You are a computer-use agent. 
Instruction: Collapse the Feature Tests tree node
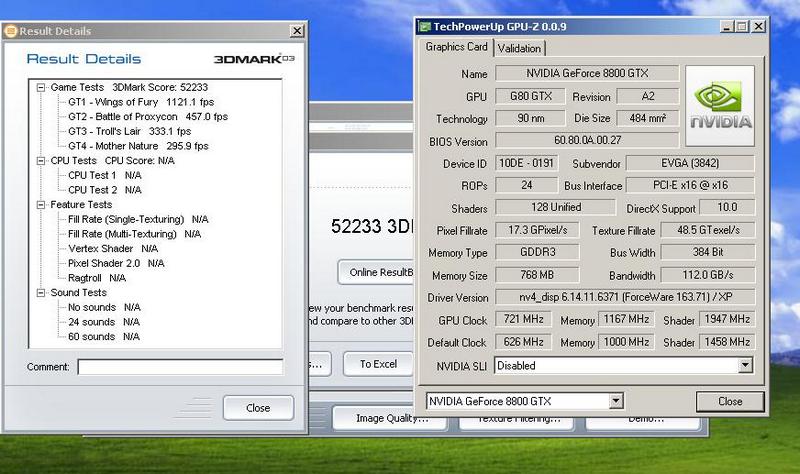(41, 205)
